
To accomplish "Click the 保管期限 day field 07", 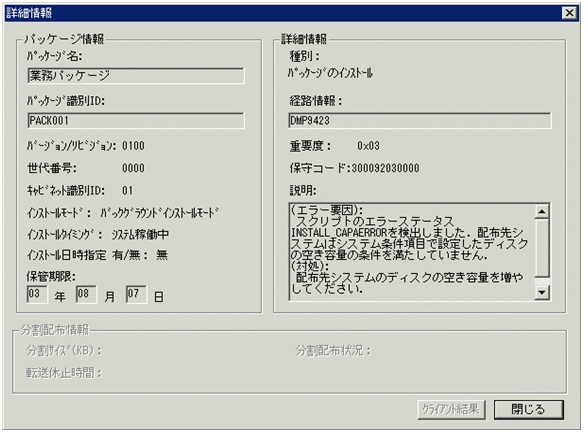I will point(136,294).
